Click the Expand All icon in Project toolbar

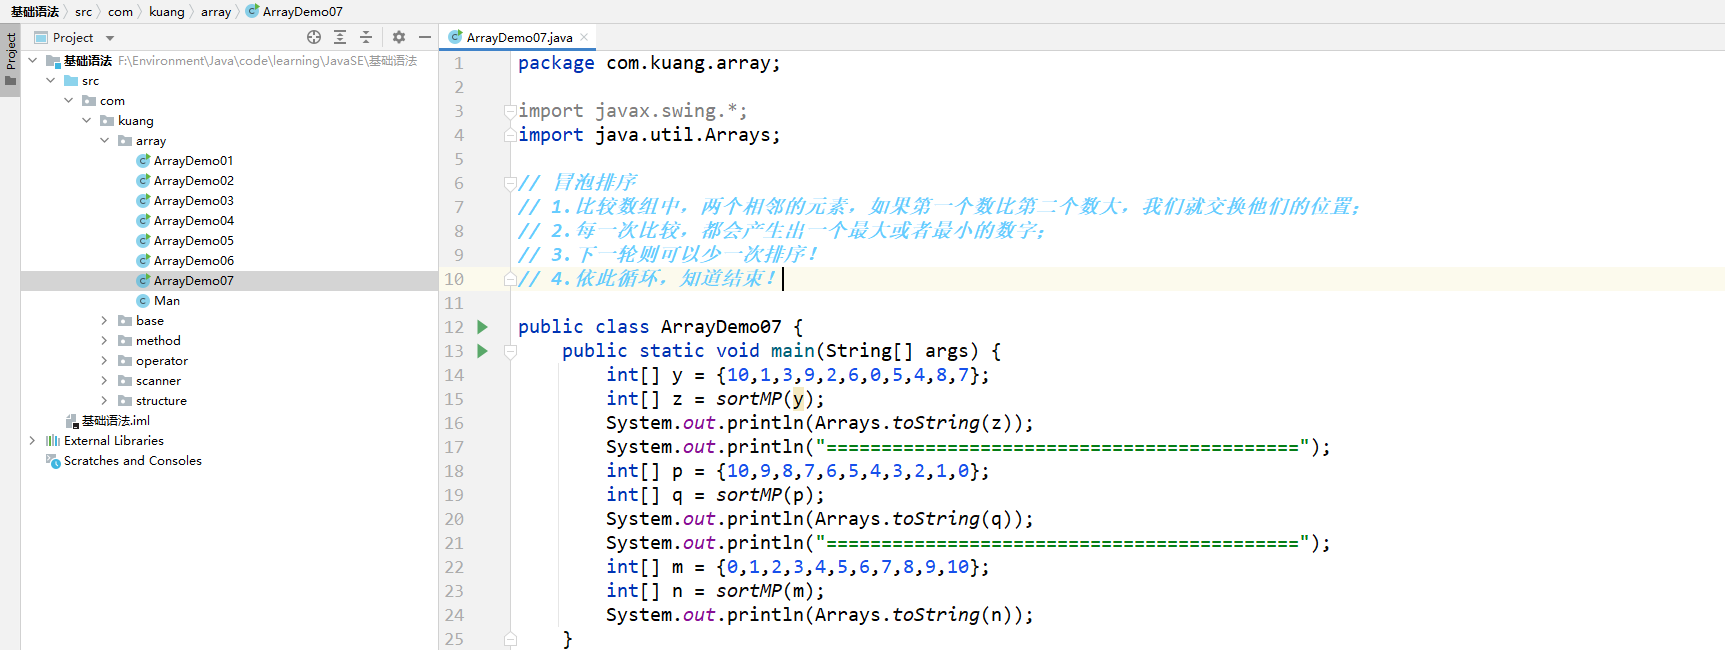pyautogui.click(x=340, y=37)
